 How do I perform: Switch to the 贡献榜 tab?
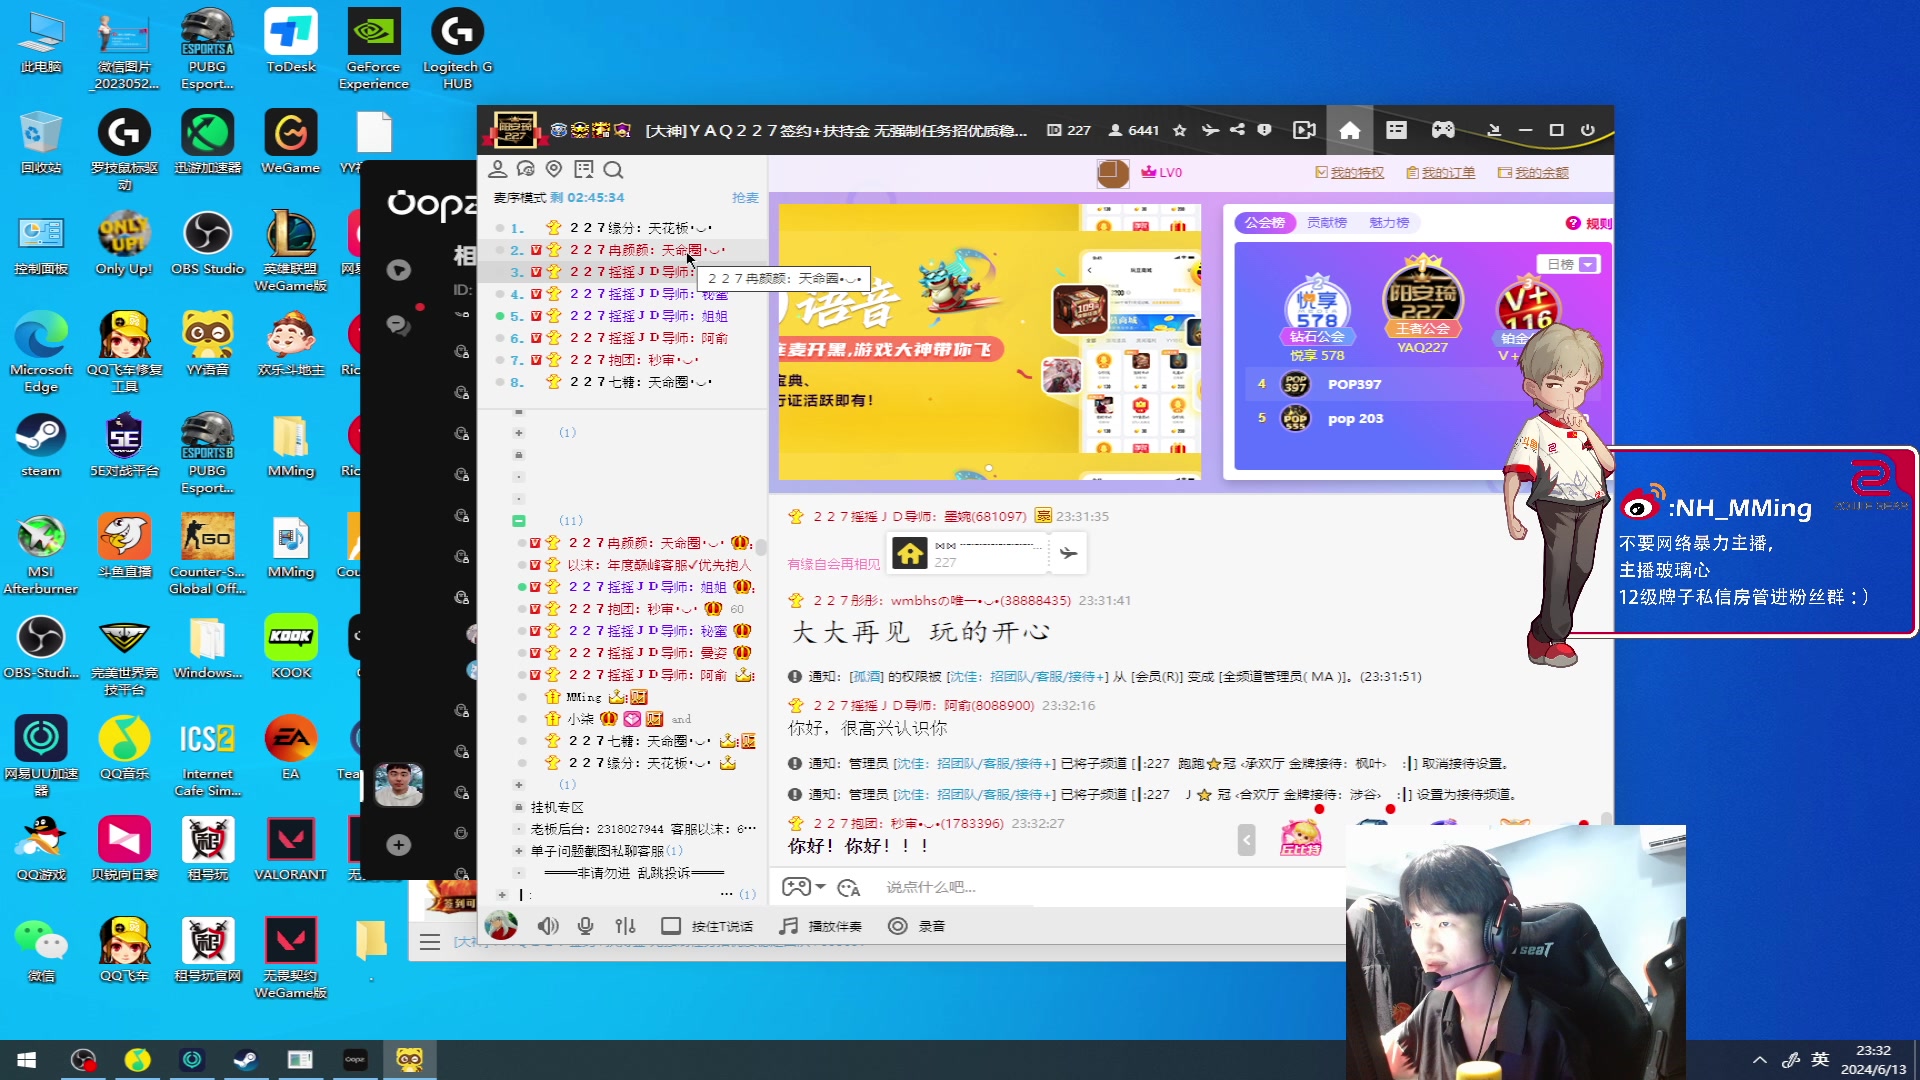click(x=1328, y=223)
